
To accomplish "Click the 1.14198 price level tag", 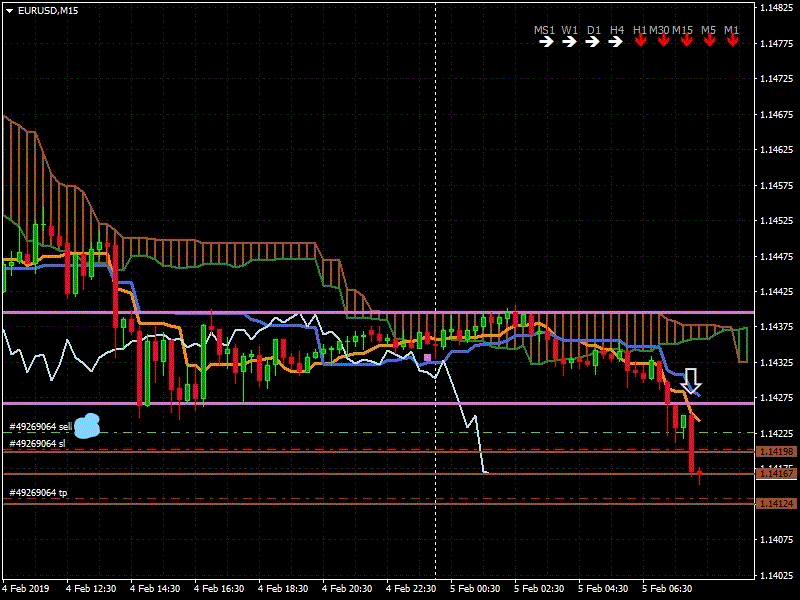I will tap(777, 452).
